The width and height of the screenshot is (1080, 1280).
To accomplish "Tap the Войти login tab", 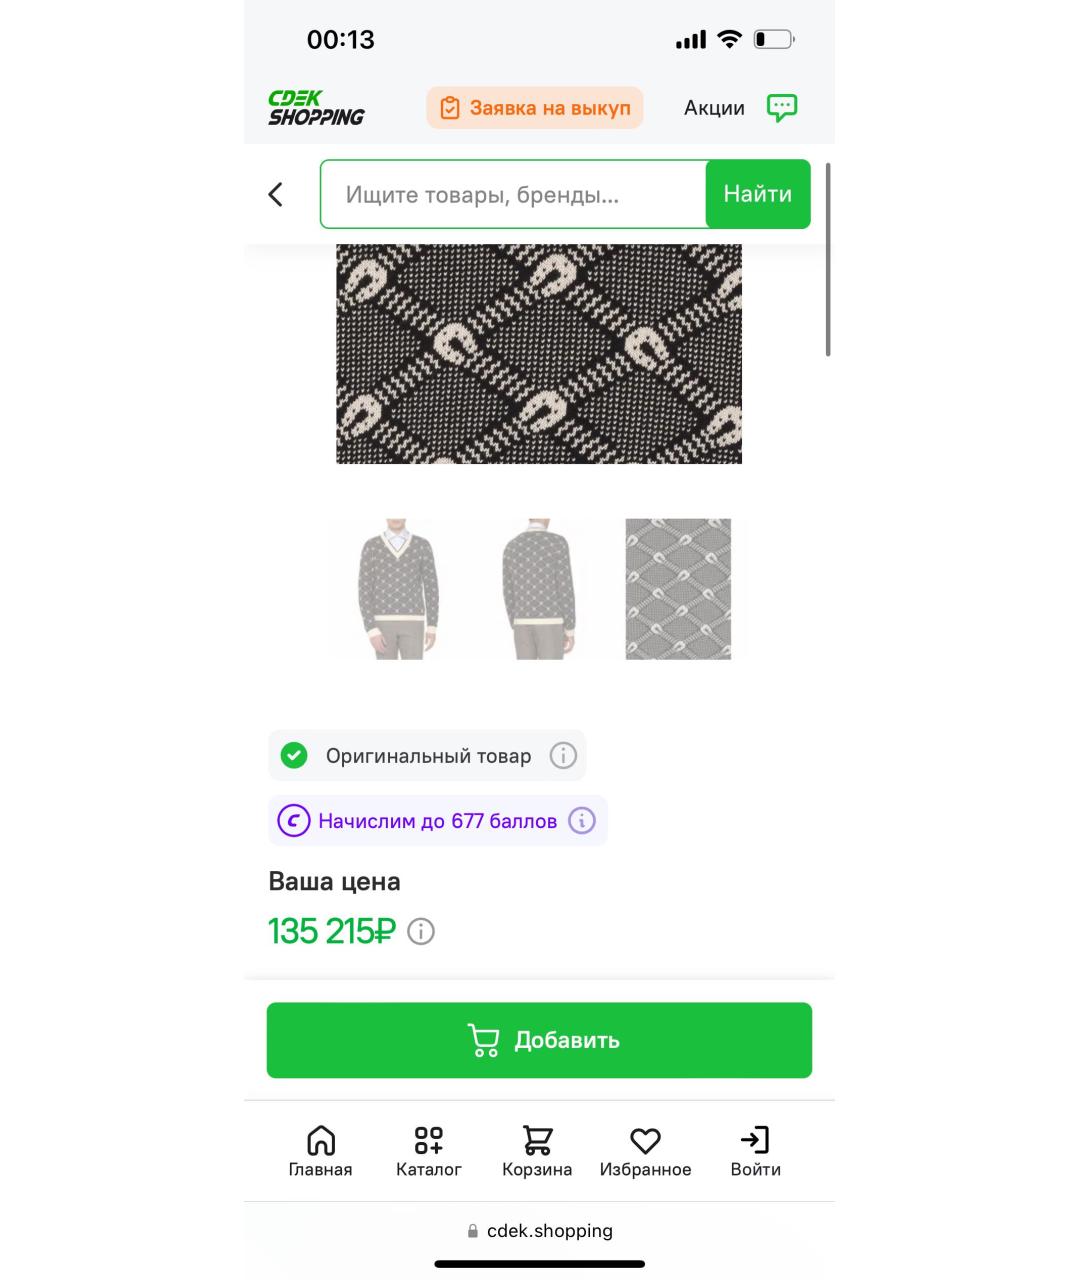I will [755, 1152].
